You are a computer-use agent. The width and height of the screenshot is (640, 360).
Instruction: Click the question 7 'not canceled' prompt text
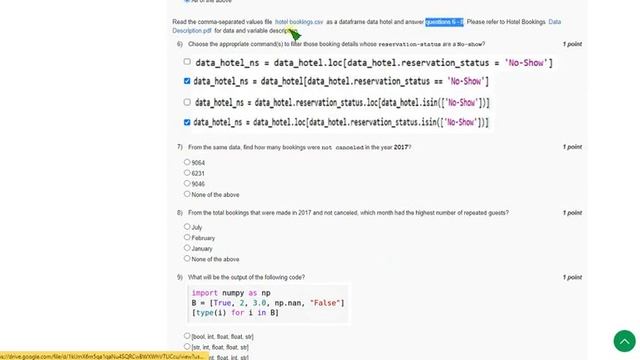pos(300,147)
